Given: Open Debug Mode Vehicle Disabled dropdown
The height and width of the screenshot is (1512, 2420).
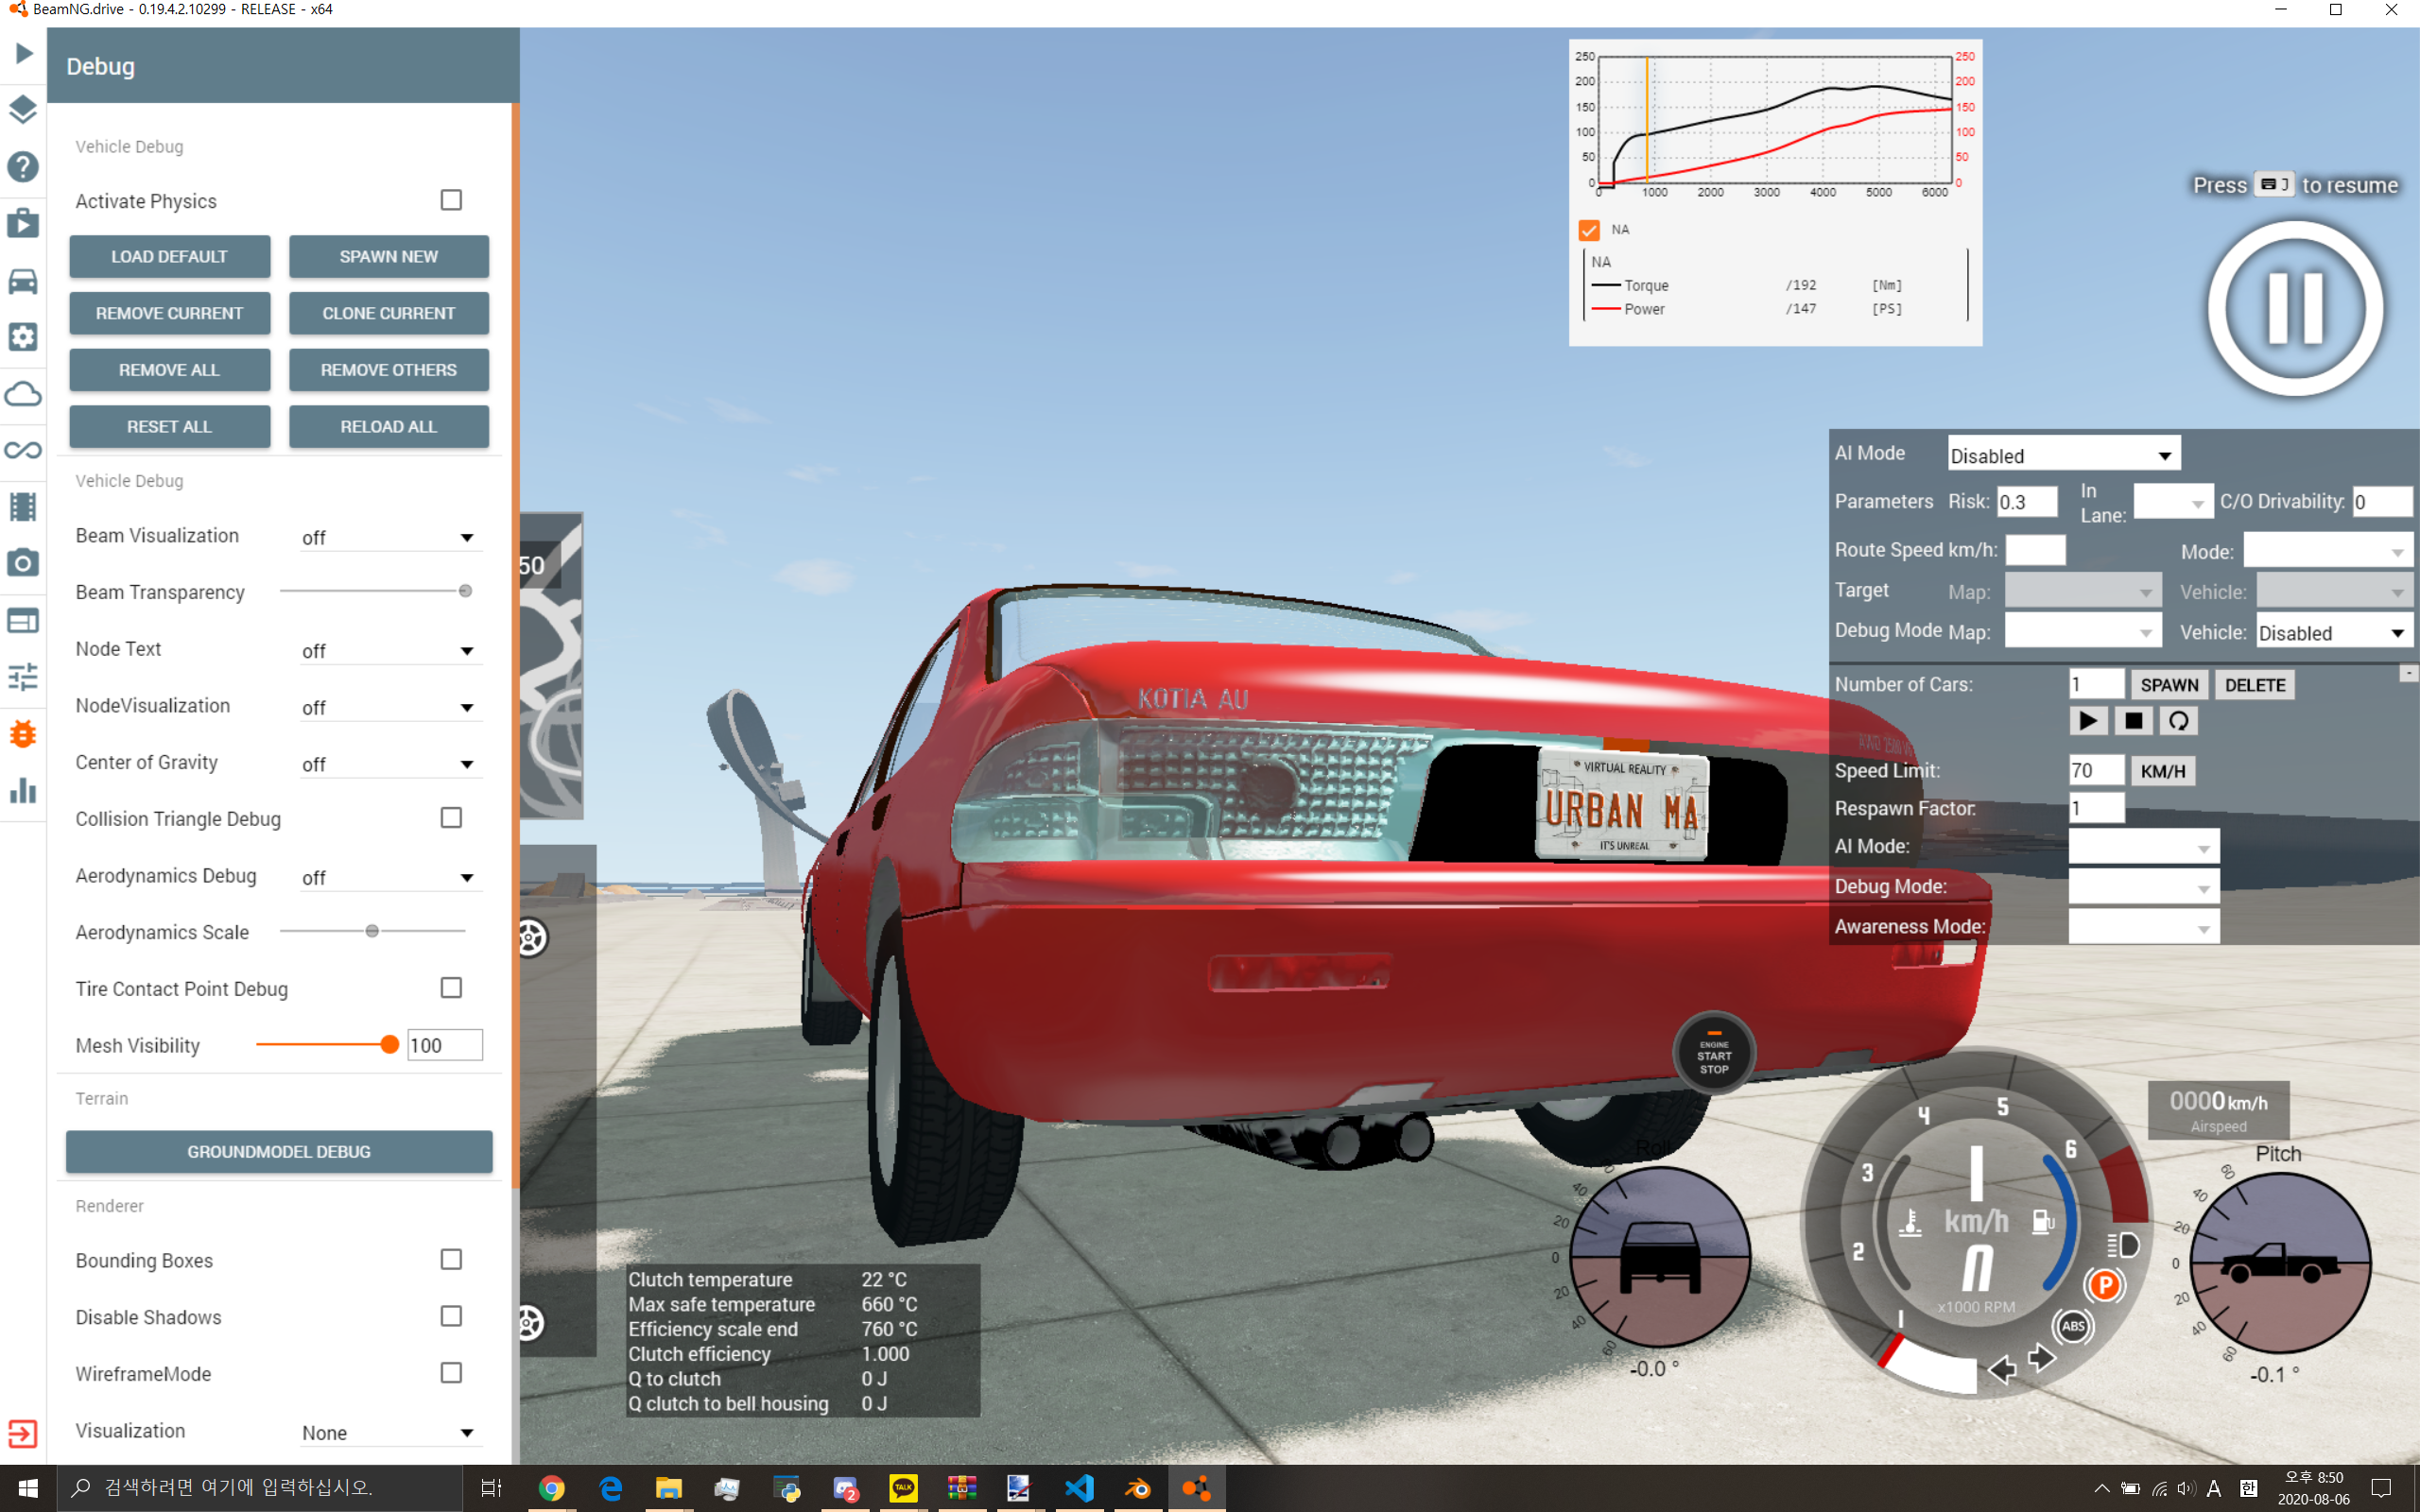Looking at the screenshot, I should click(2334, 632).
